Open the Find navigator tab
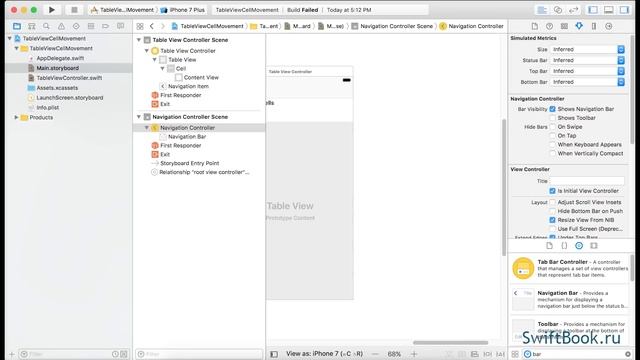The height and width of the screenshot is (360, 640). [x=47, y=26]
